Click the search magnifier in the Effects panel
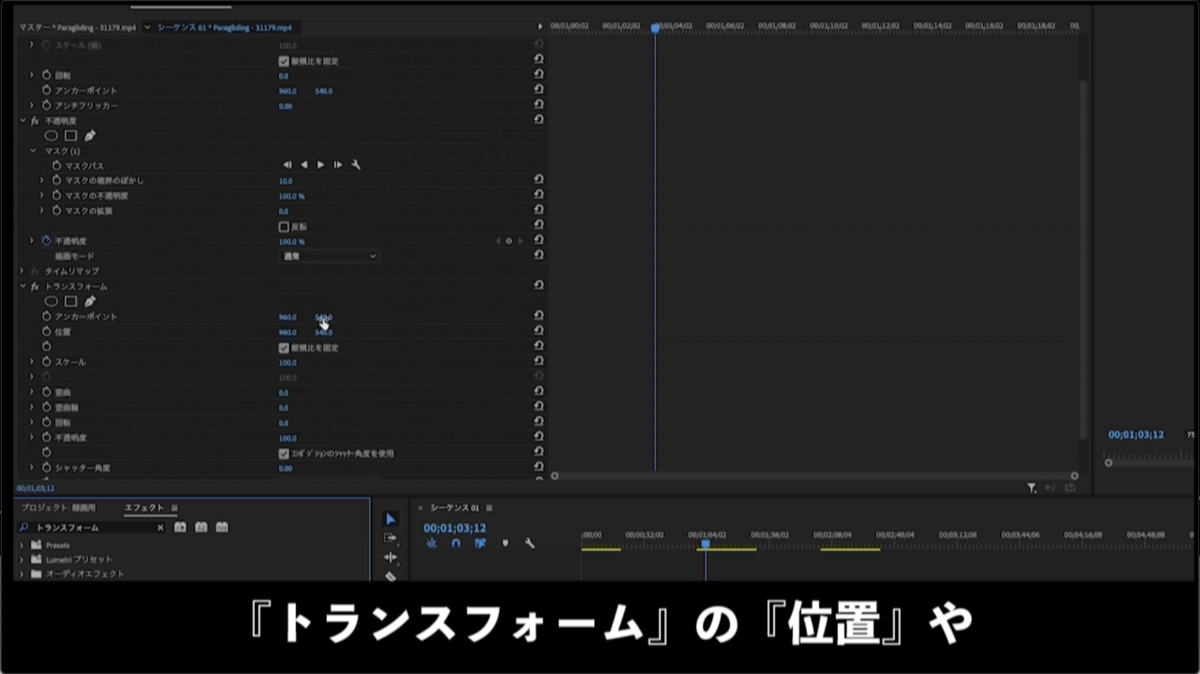The width and height of the screenshot is (1200, 674). tap(23, 526)
